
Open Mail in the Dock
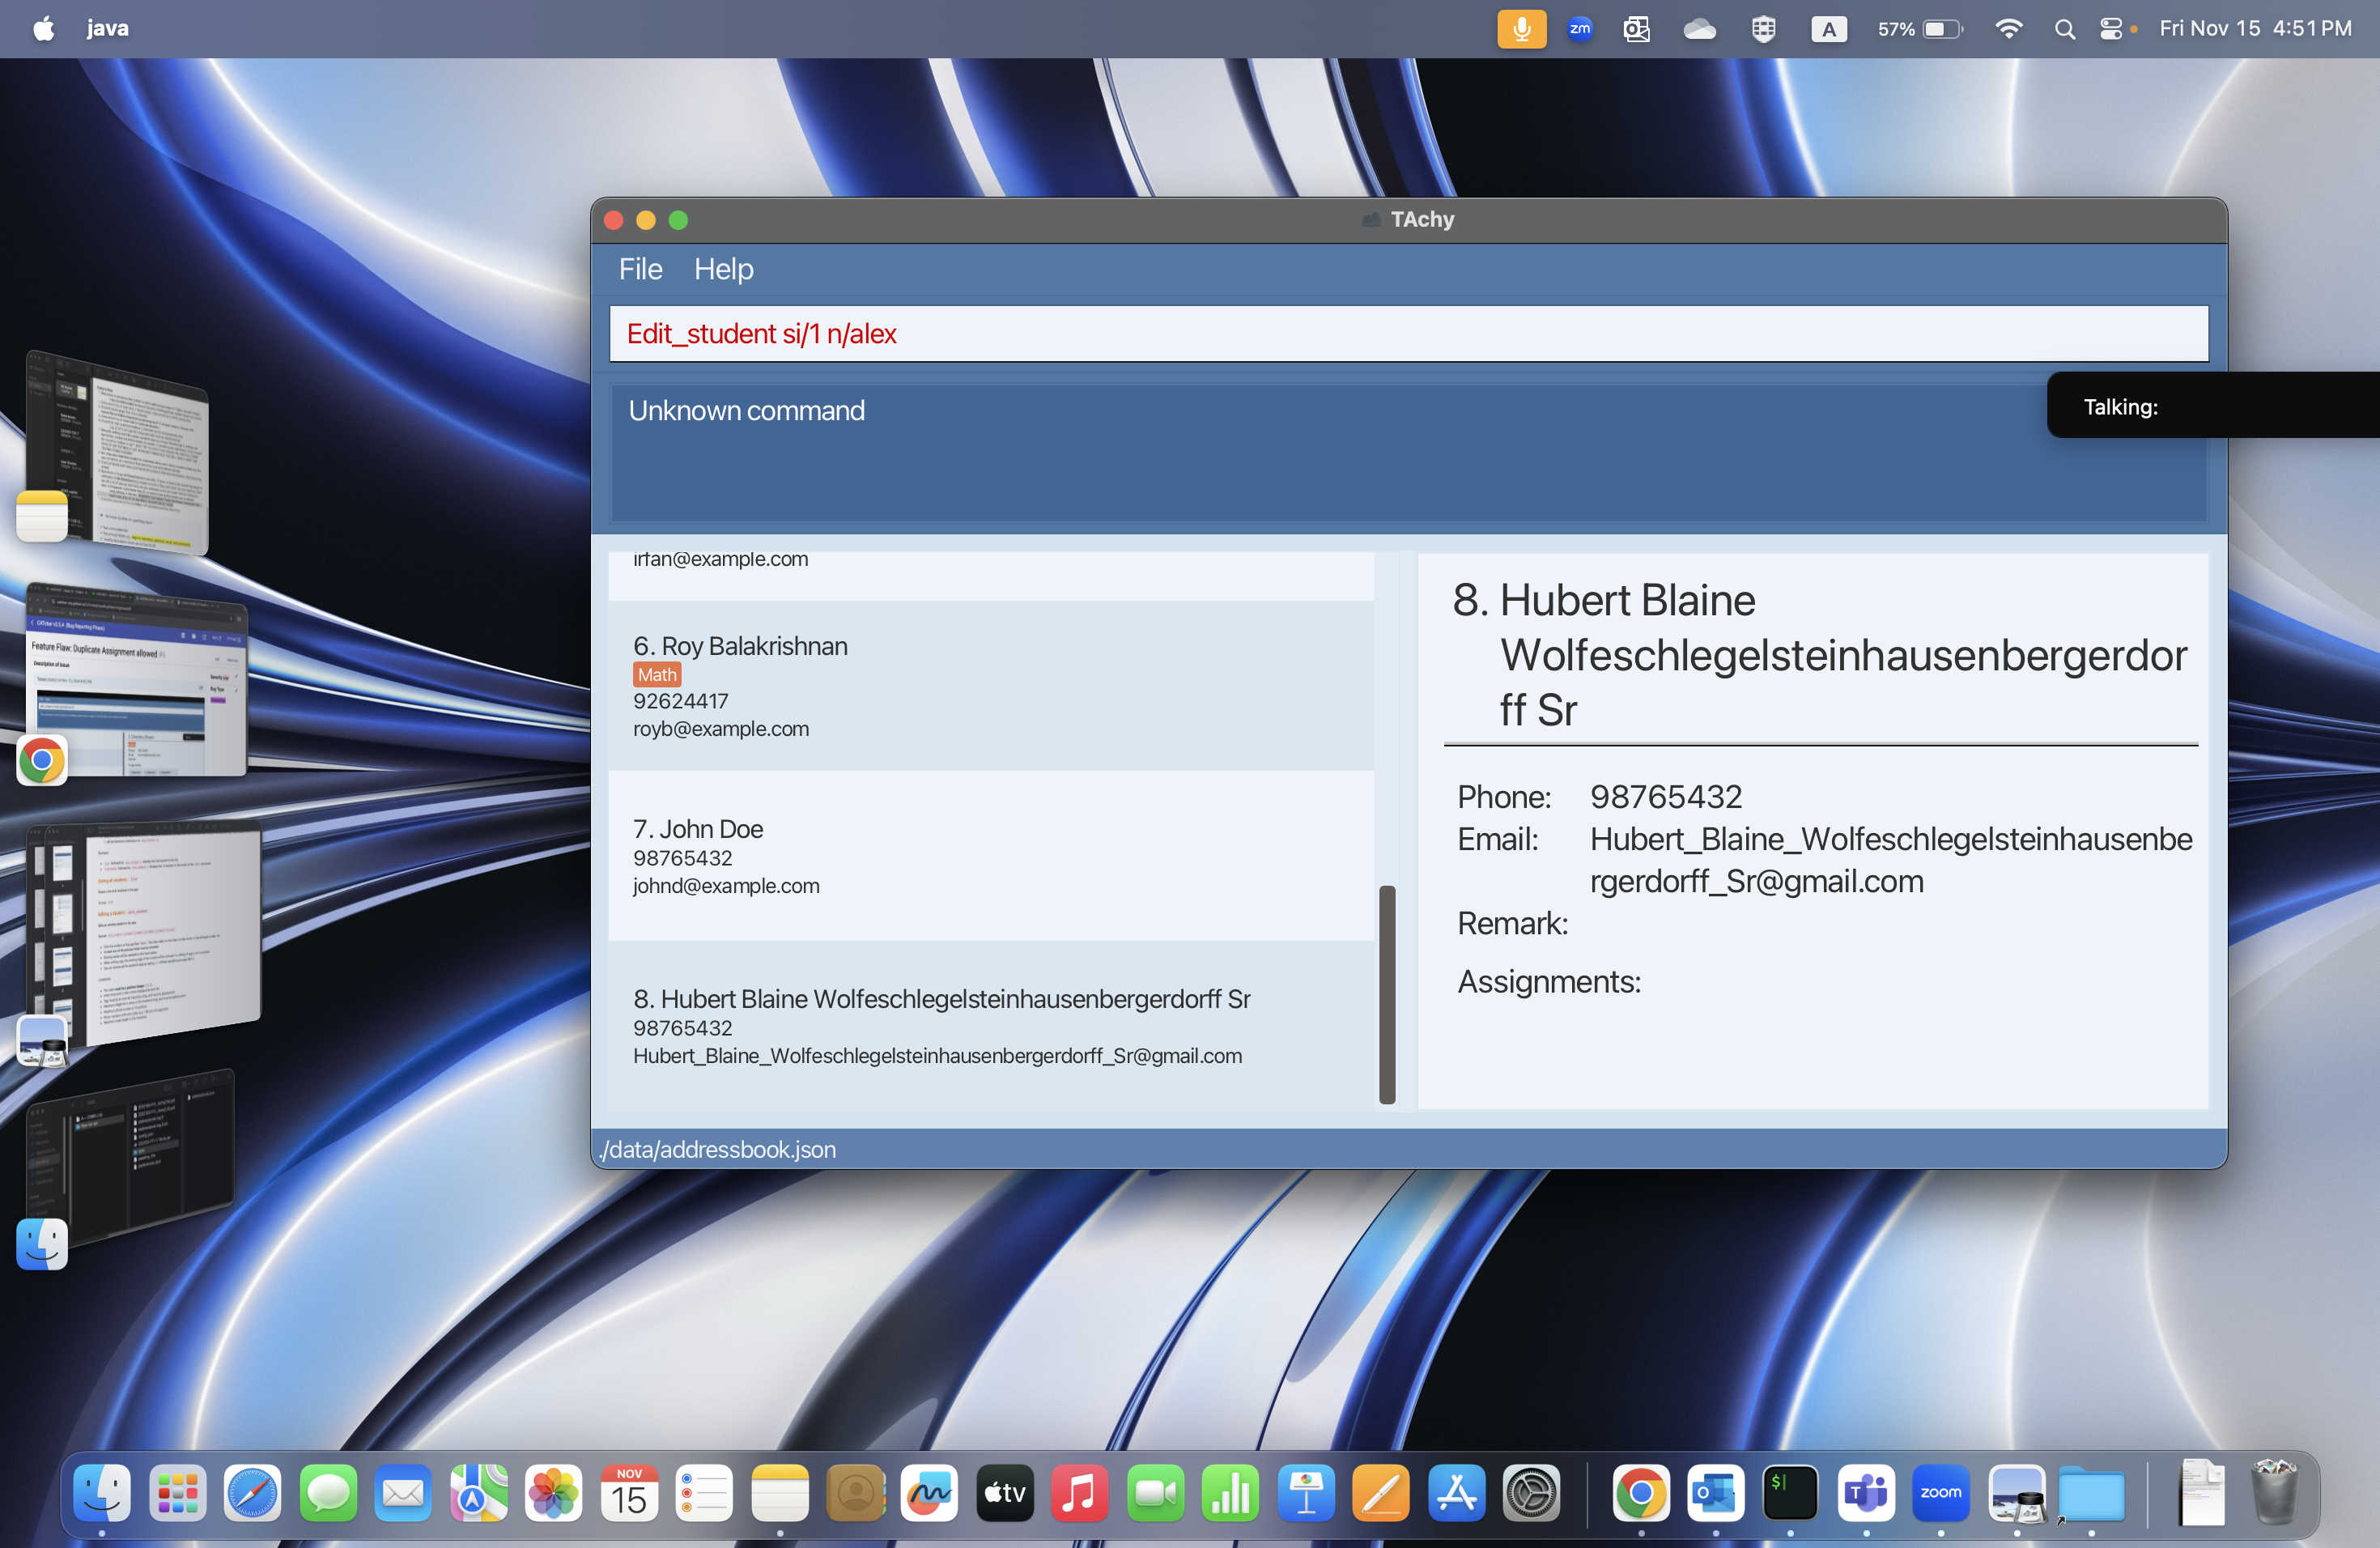coord(403,1493)
